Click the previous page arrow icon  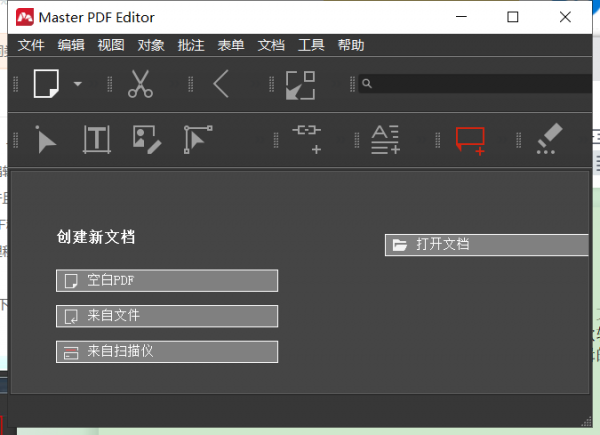[x=221, y=84]
